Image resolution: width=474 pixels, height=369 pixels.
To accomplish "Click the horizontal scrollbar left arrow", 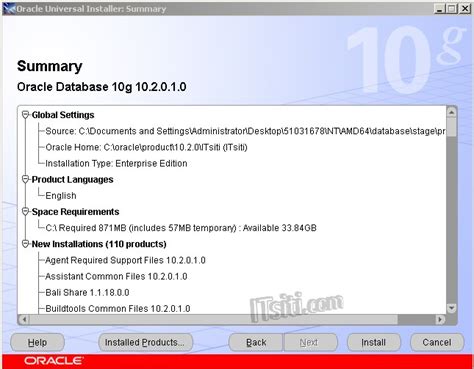I will pos(24,319).
